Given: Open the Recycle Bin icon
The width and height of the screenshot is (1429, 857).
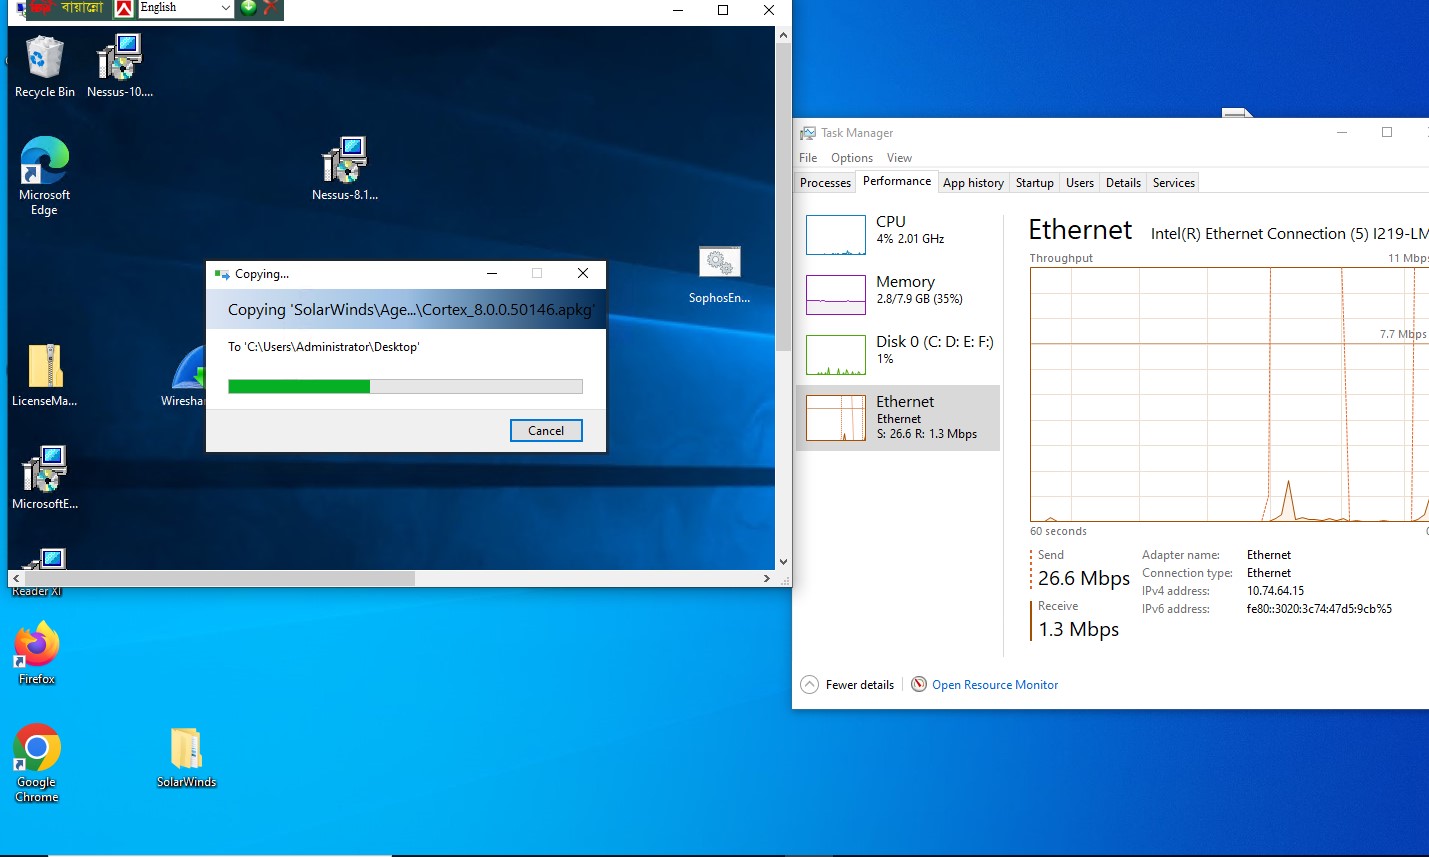Looking at the screenshot, I should (44, 66).
